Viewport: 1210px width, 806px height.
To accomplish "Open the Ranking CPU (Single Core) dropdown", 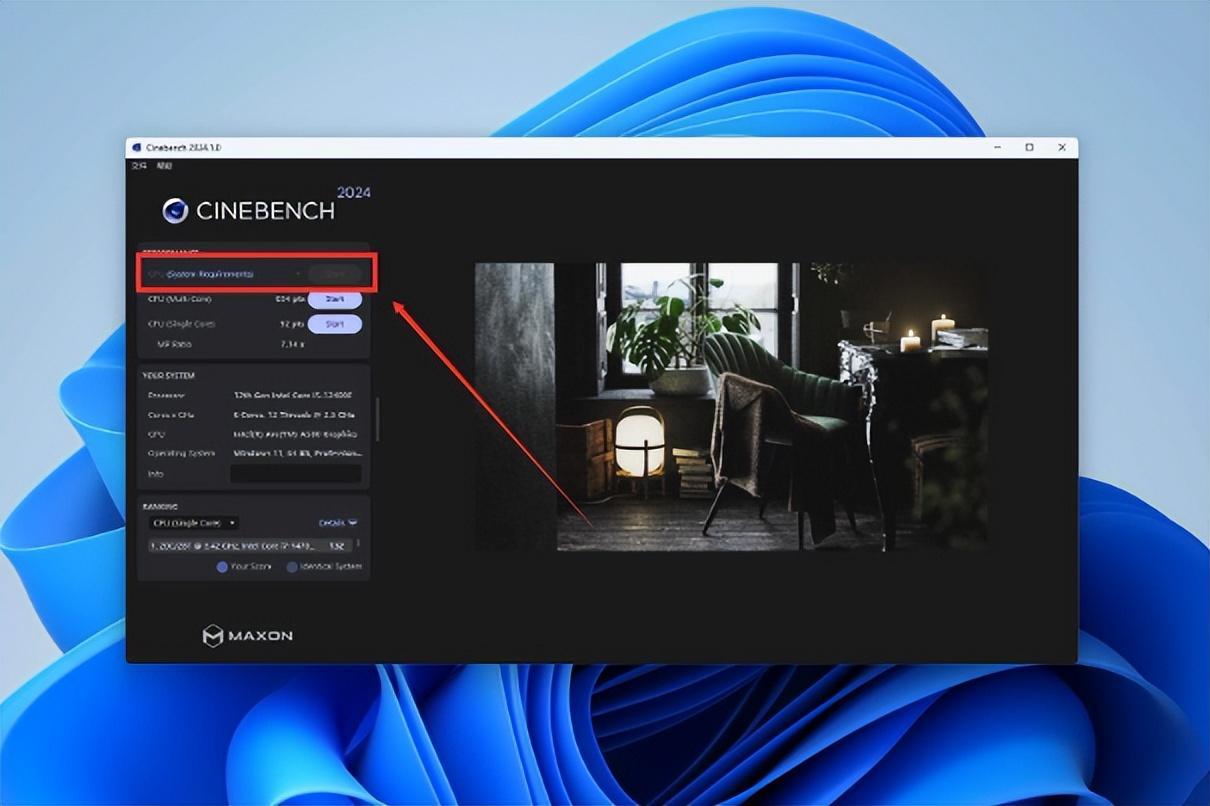I will (193, 523).
